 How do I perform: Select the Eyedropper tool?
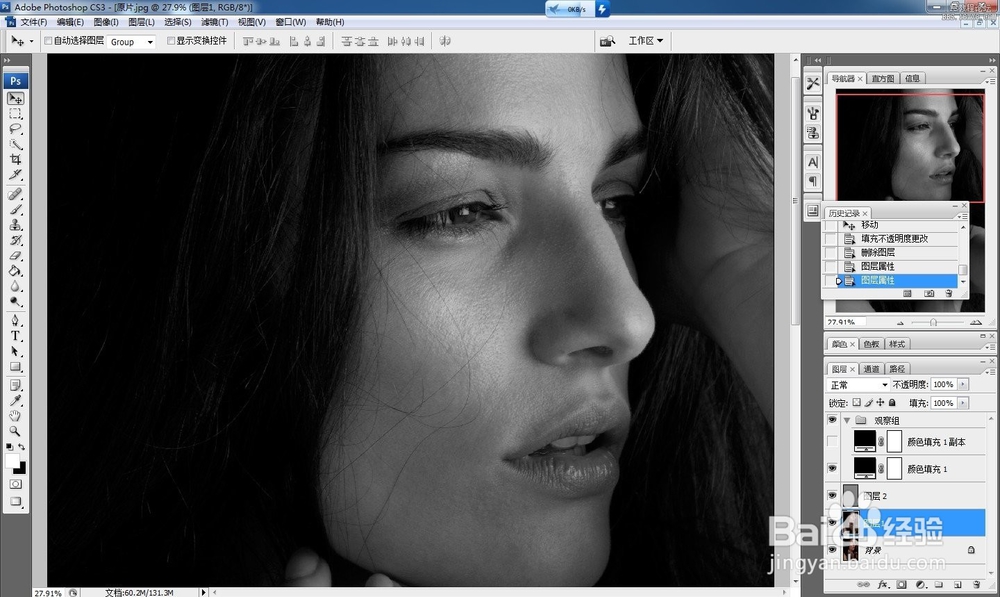[15, 401]
